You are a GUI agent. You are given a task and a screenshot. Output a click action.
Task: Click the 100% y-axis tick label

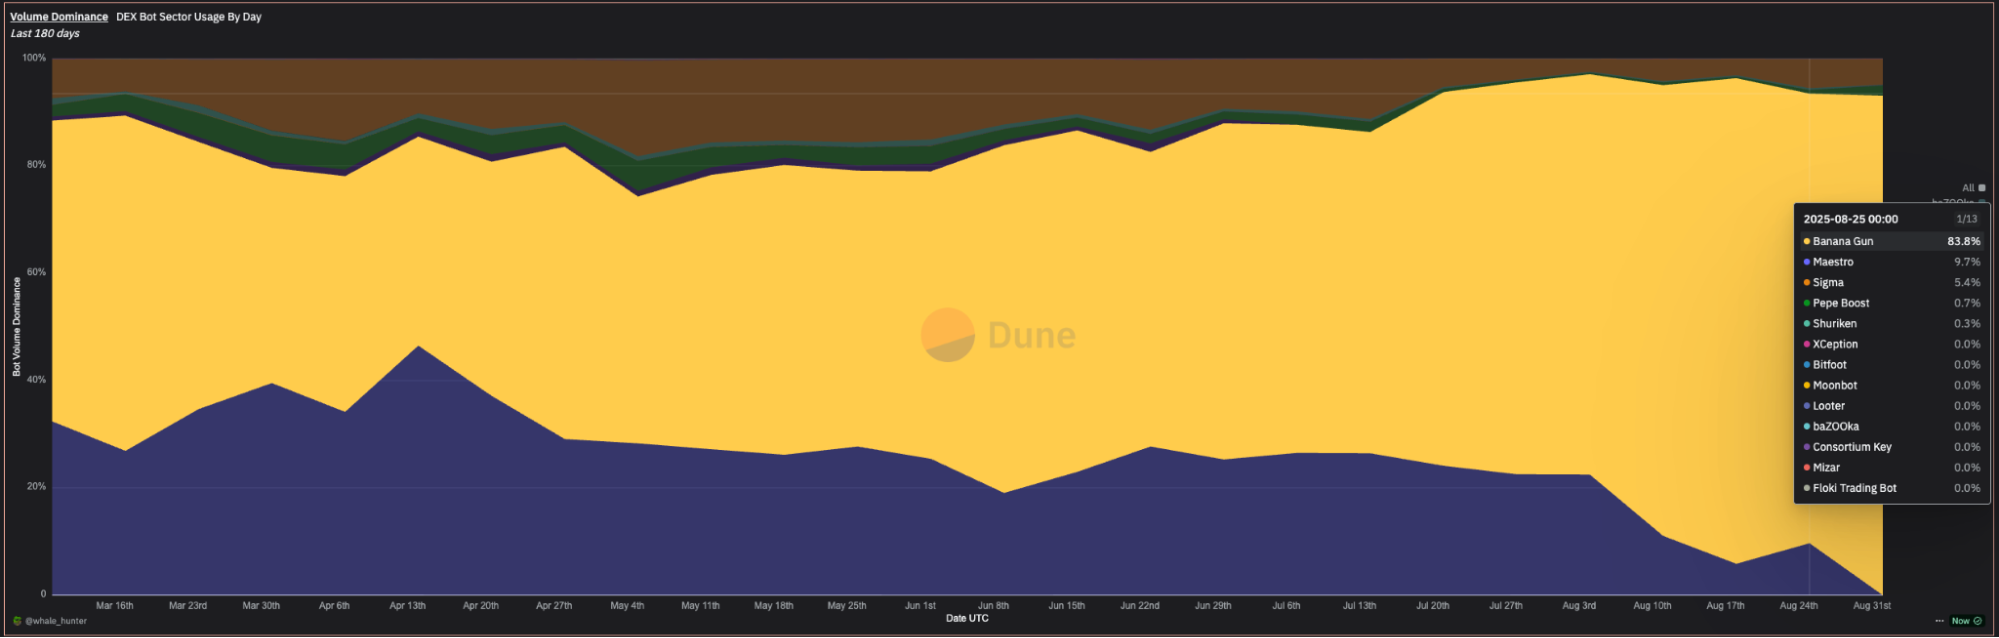(x=34, y=58)
